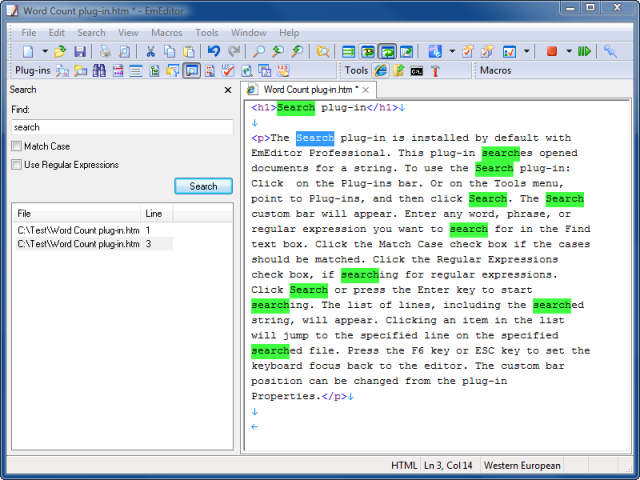Click the Find in Files folder magnifier icon
640x480 pixels.
tap(323, 51)
